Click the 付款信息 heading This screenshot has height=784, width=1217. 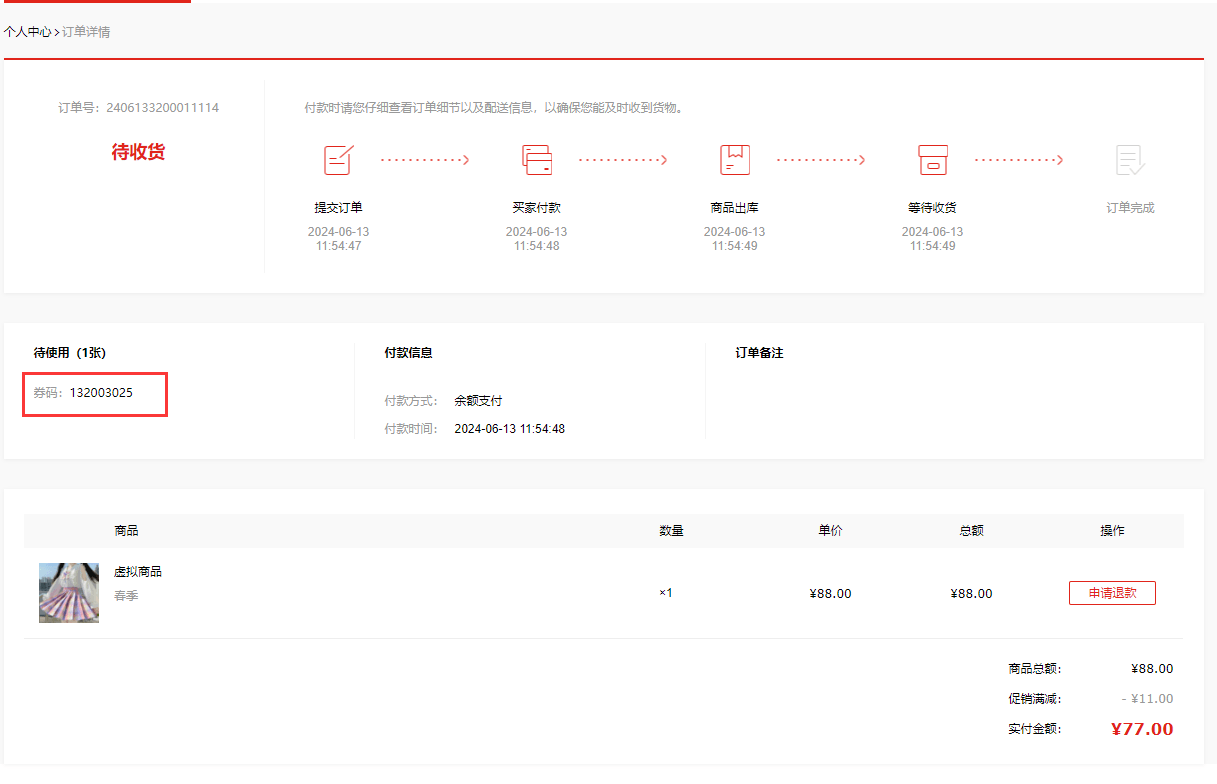408,353
